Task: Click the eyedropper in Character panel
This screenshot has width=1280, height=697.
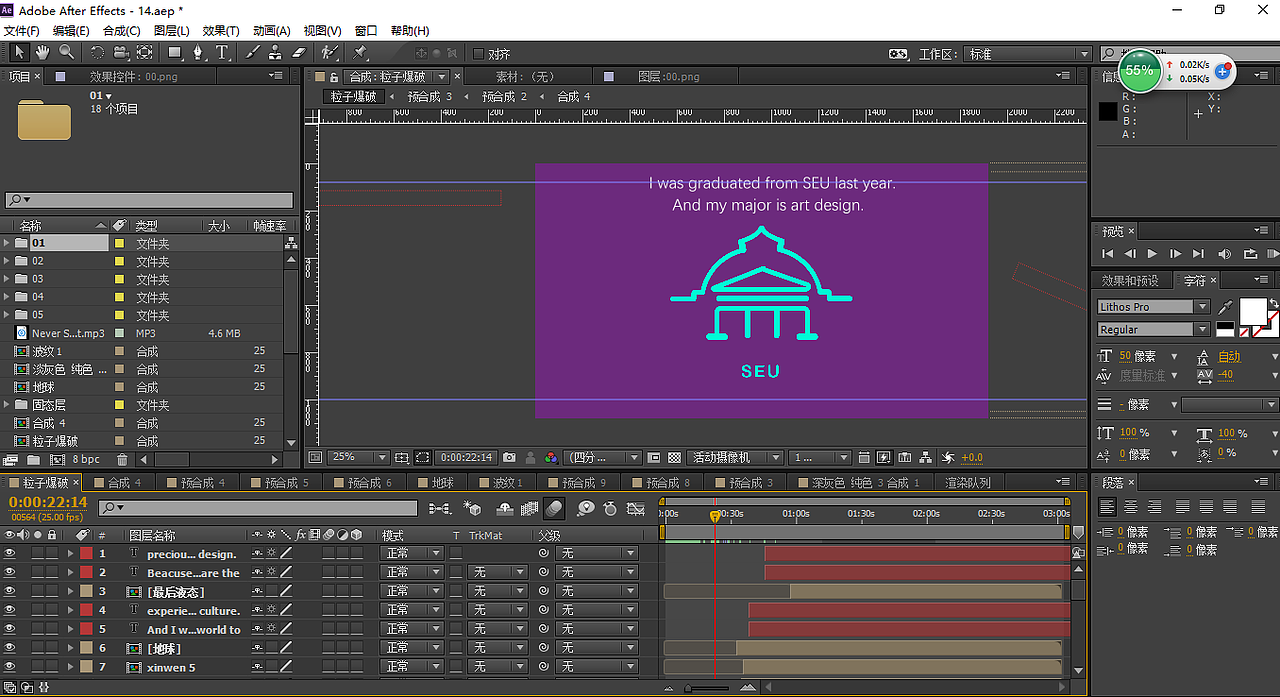Action: 1224,307
